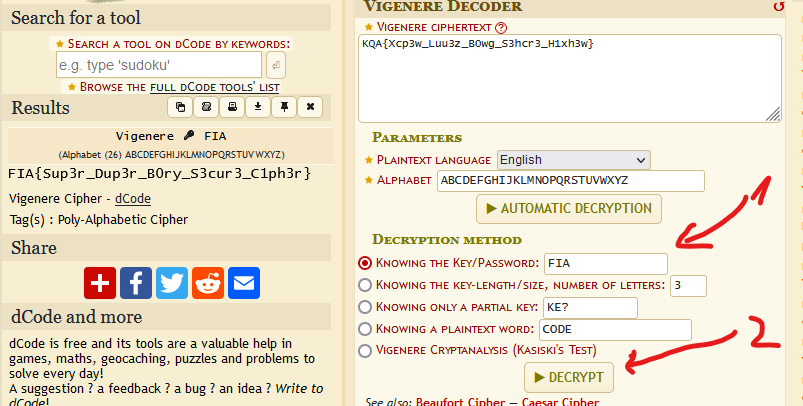Submit tool search with the enter-arrow button
The image size is (803, 406).
coord(276,65)
